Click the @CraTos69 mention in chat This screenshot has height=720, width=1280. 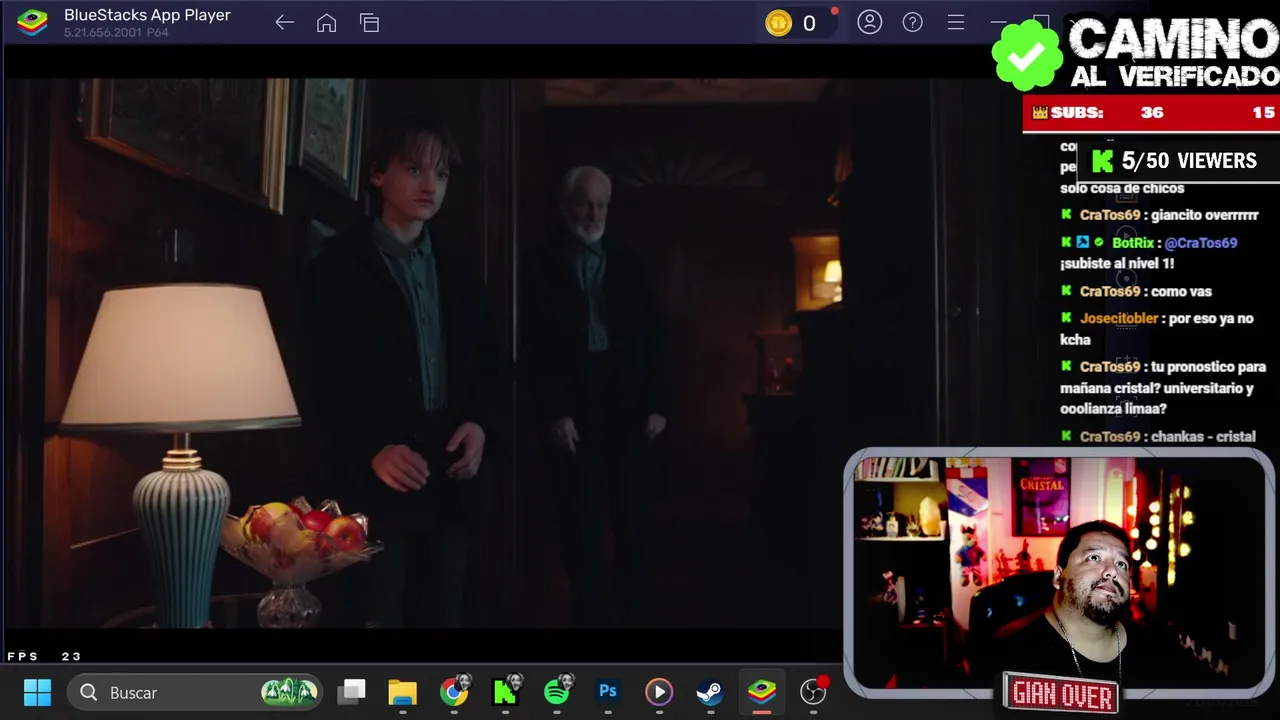pyautogui.click(x=1201, y=242)
